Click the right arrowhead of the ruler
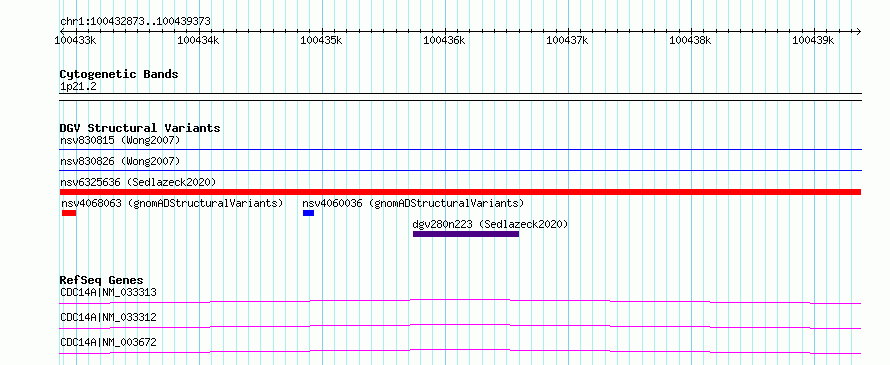 (858, 31)
